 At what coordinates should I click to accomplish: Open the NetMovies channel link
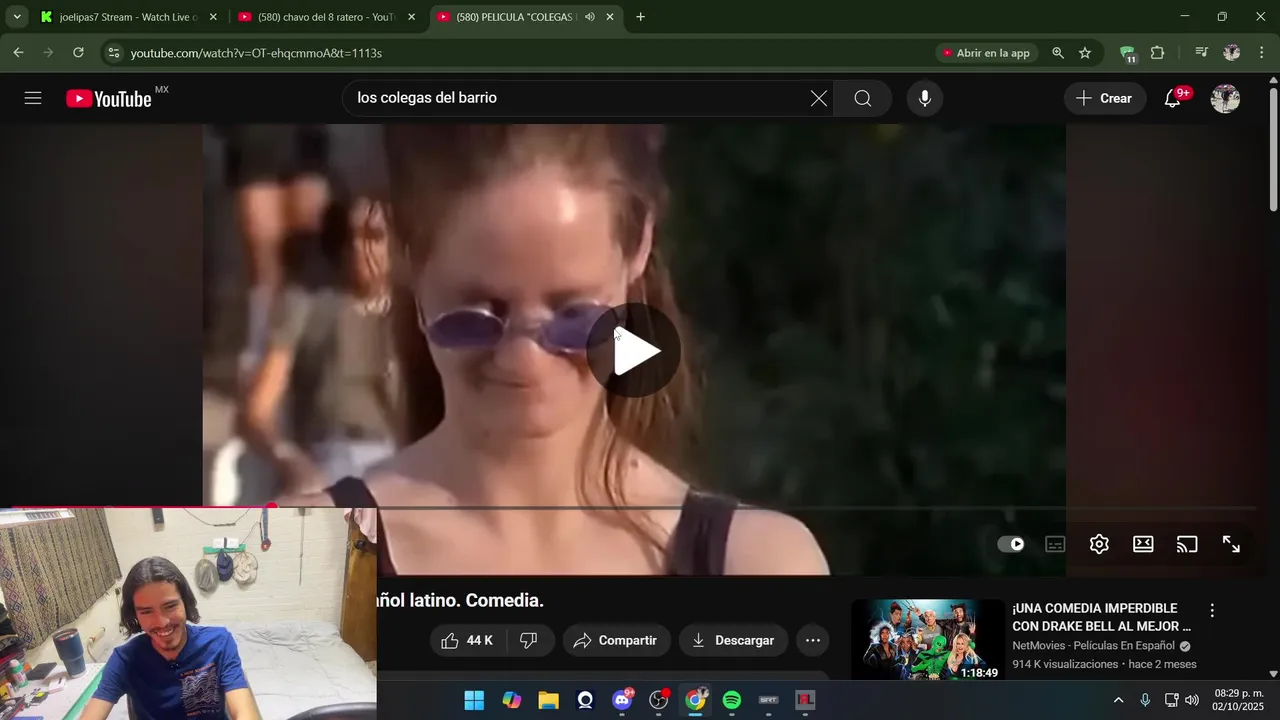(1093, 646)
